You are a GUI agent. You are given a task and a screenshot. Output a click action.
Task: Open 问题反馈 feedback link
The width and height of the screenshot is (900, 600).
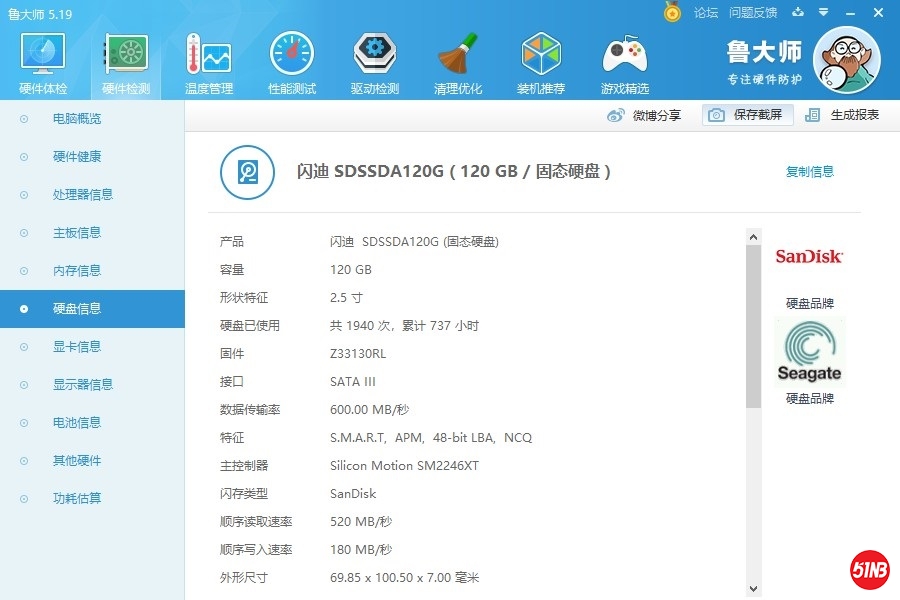752,13
